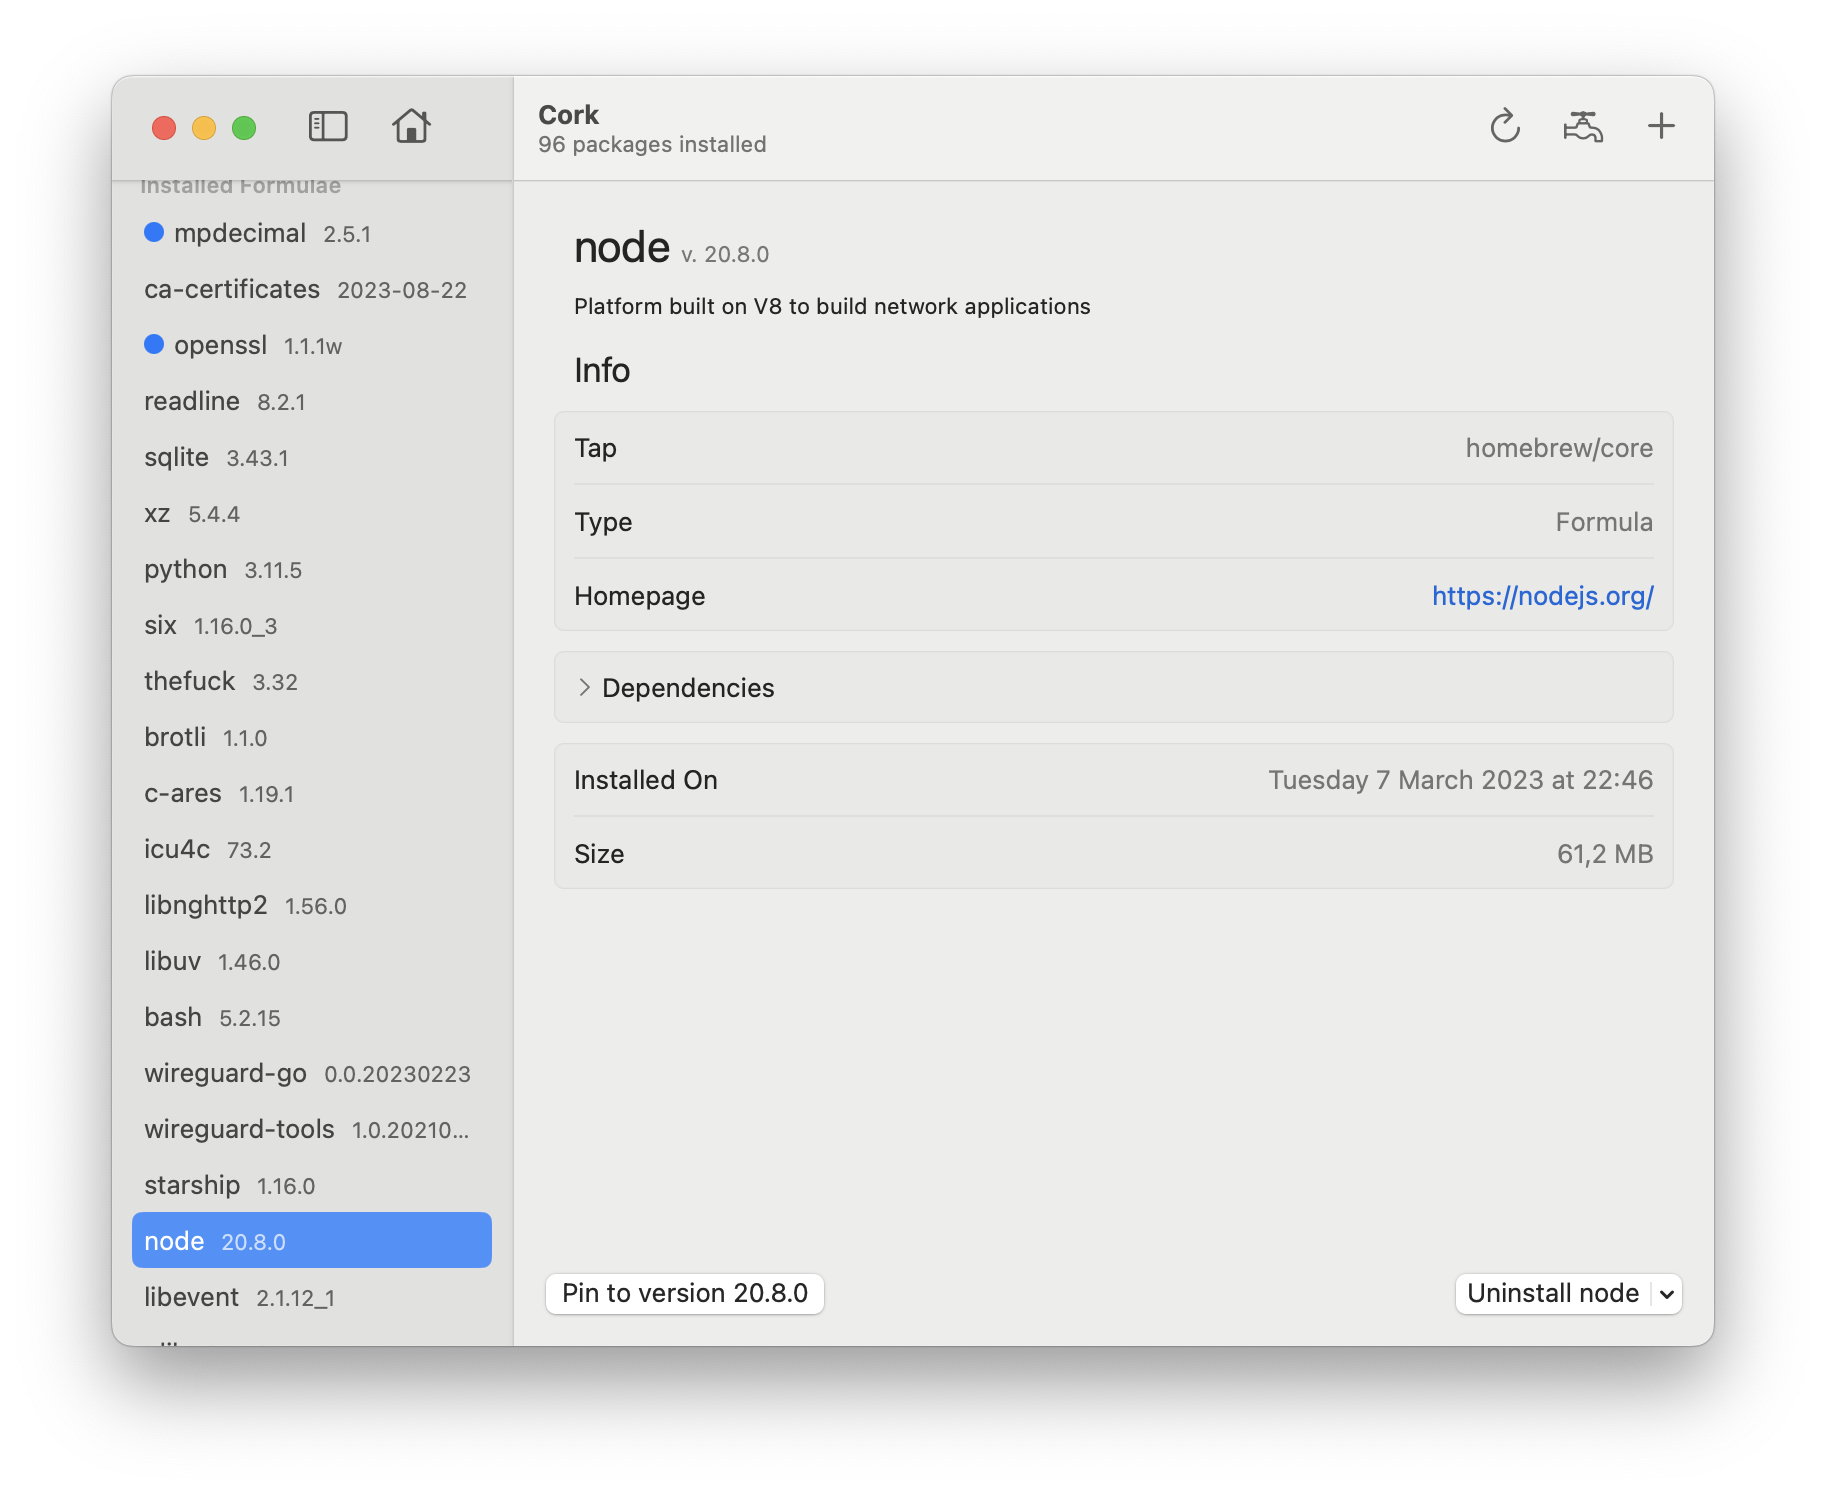Click the 96 packages installed subtitle

(652, 144)
